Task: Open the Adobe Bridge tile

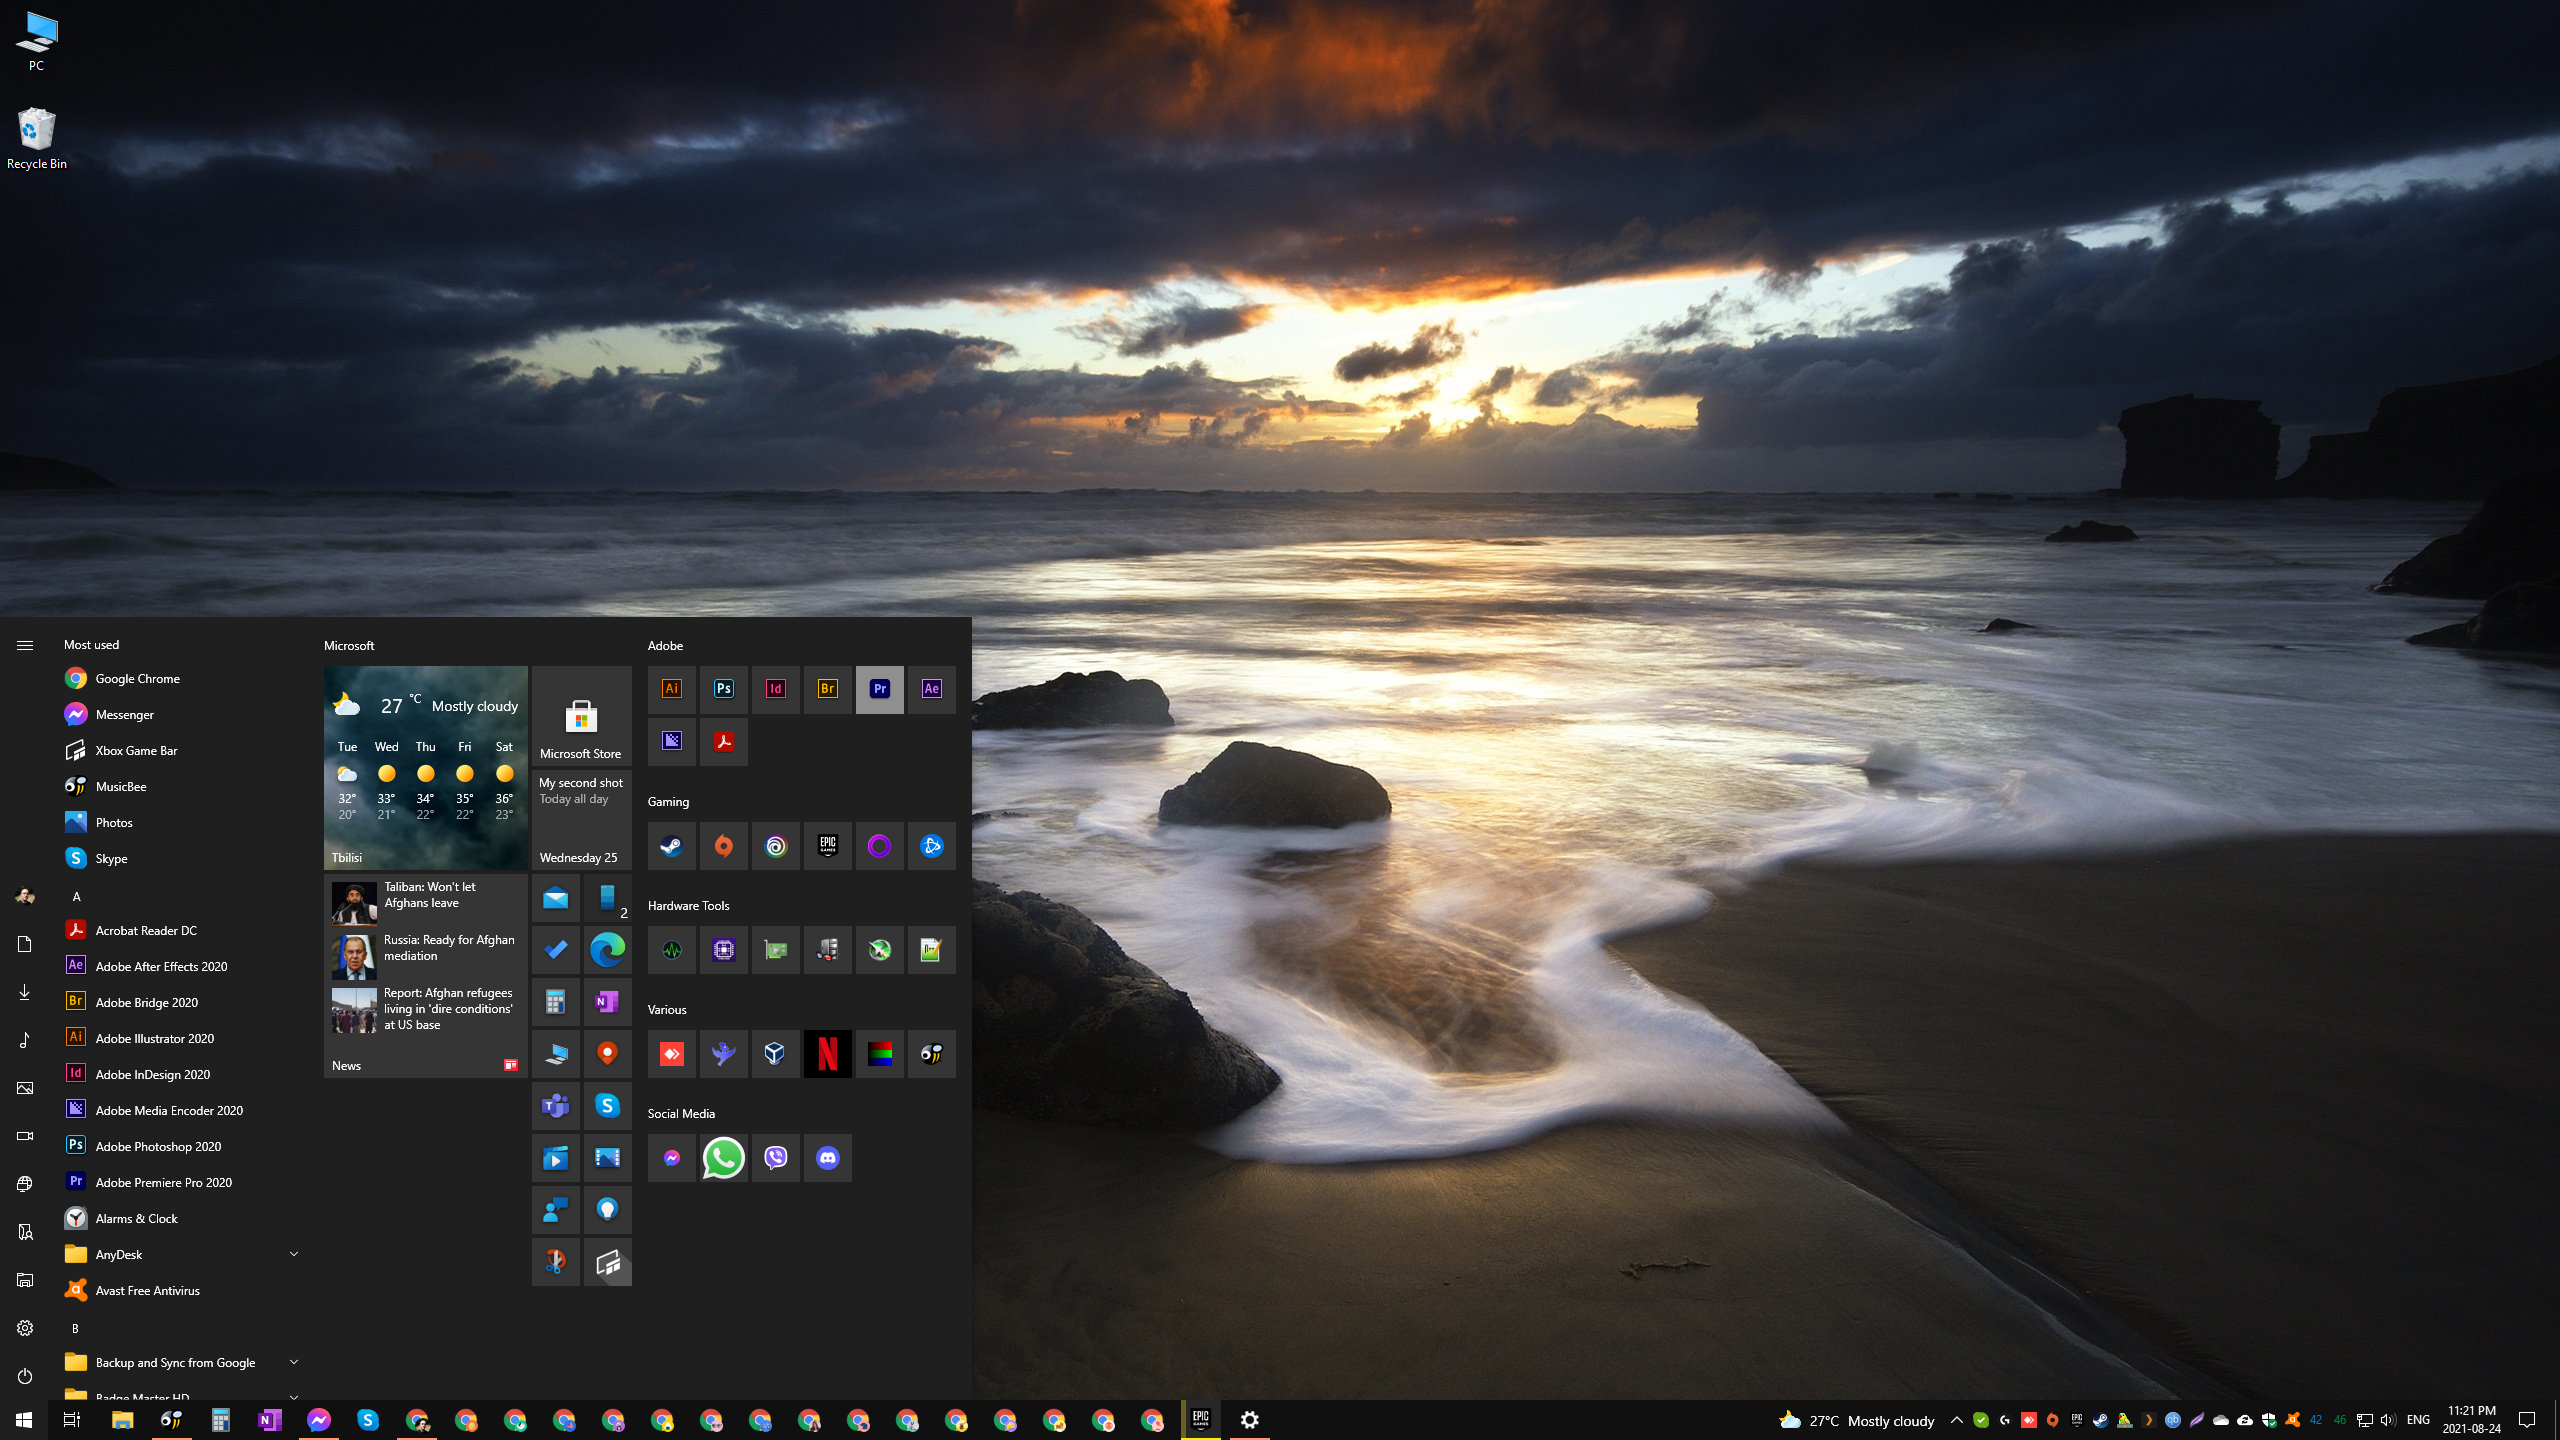Action: coord(827,689)
